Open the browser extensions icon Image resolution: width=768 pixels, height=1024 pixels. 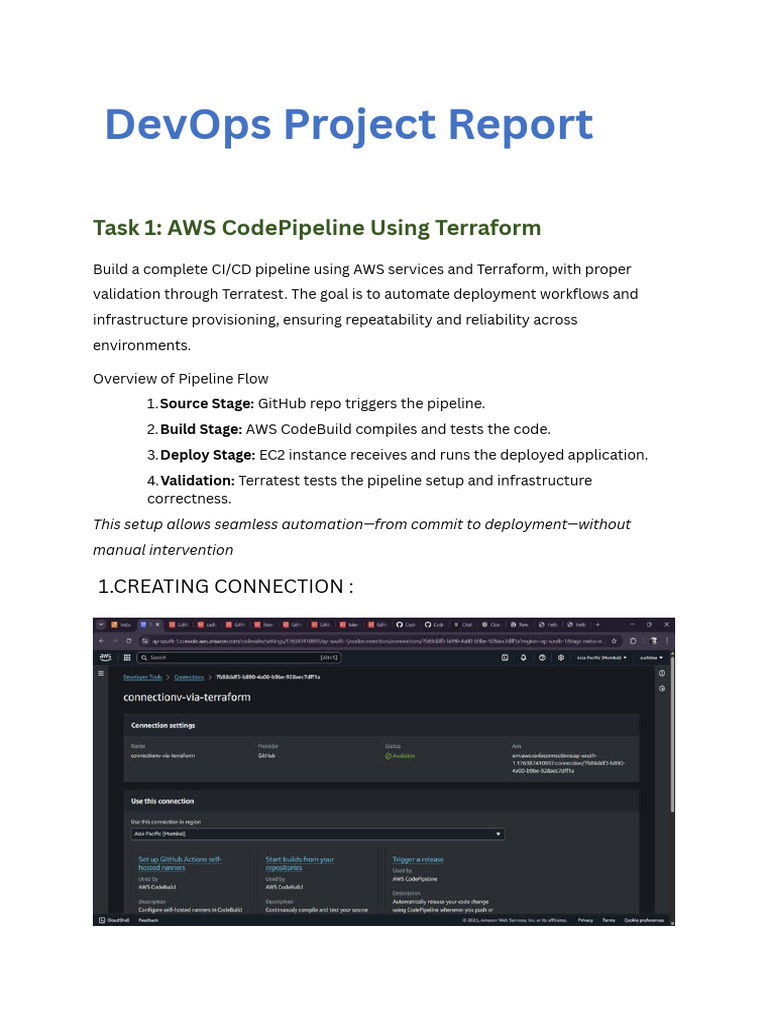(633, 641)
